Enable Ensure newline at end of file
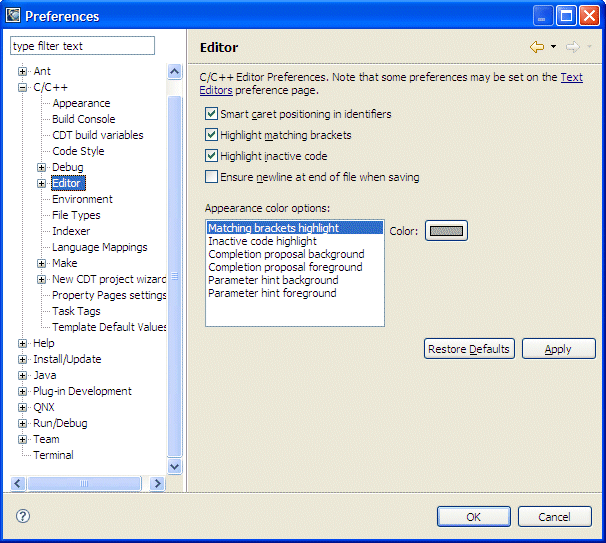 [211, 177]
